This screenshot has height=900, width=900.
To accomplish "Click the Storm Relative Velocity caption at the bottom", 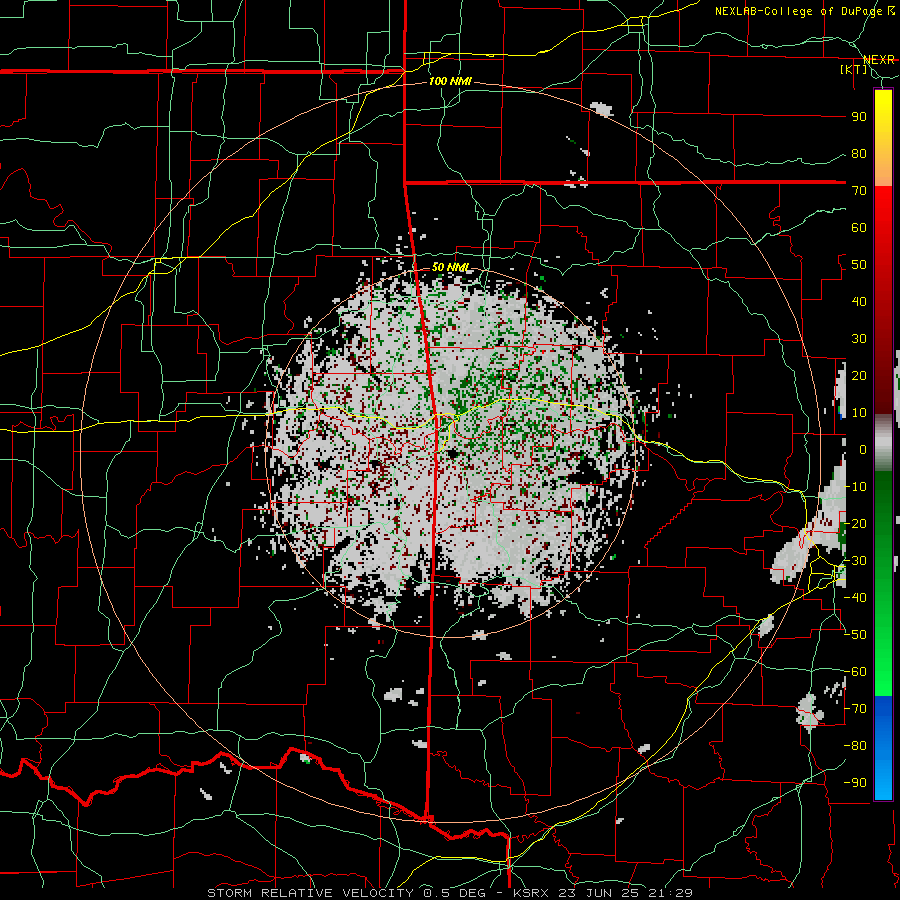I will point(450,893).
